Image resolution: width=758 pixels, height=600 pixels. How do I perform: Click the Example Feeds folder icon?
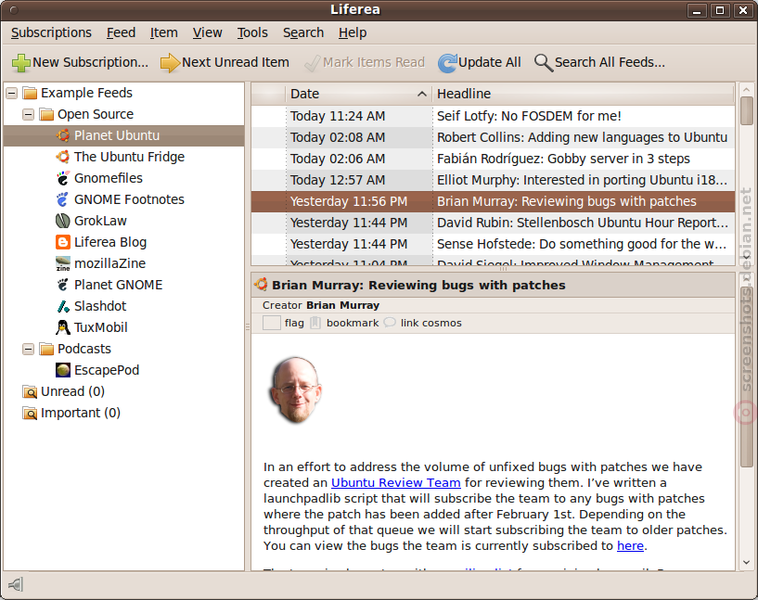pos(29,93)
